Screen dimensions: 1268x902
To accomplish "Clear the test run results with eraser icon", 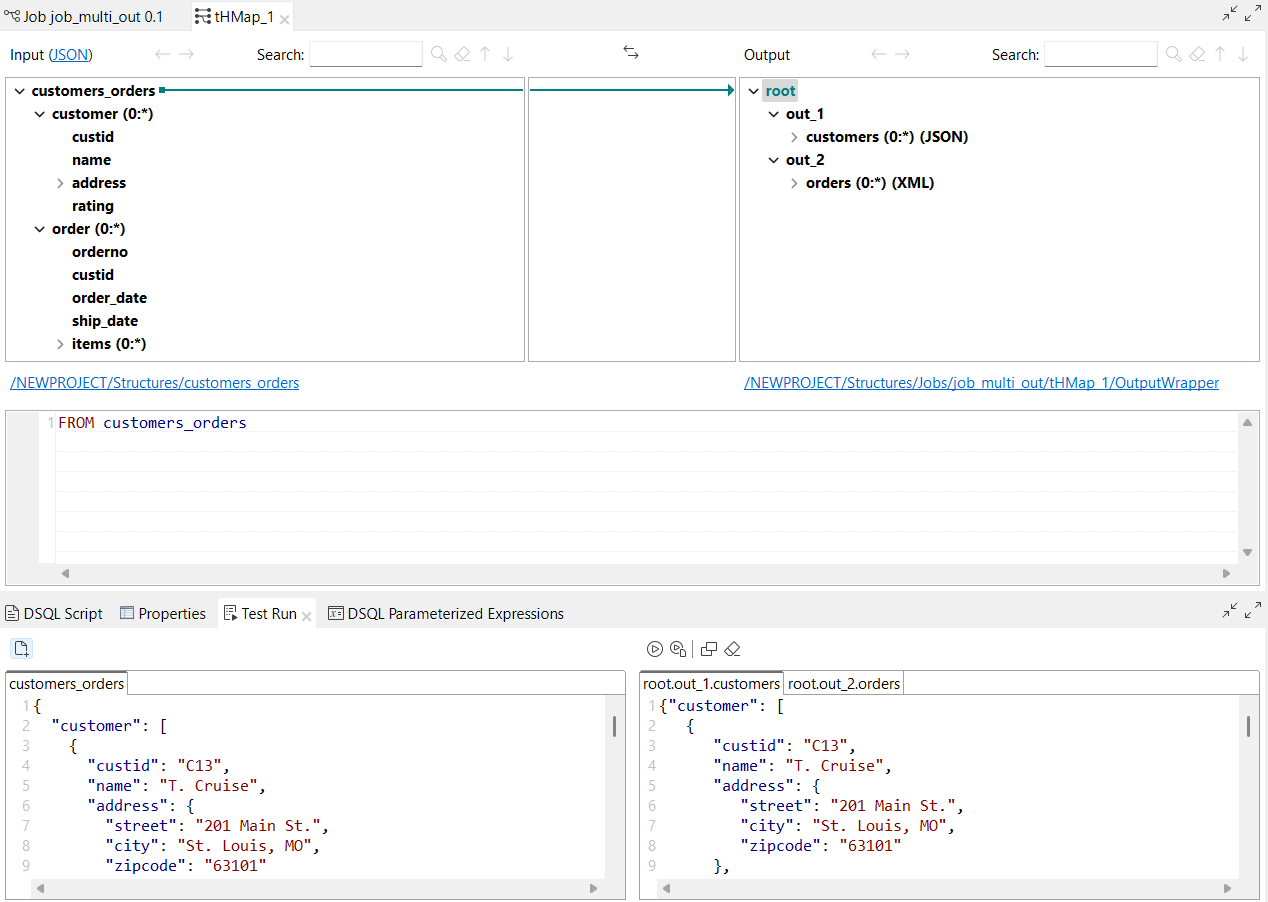I will (732, 649).
